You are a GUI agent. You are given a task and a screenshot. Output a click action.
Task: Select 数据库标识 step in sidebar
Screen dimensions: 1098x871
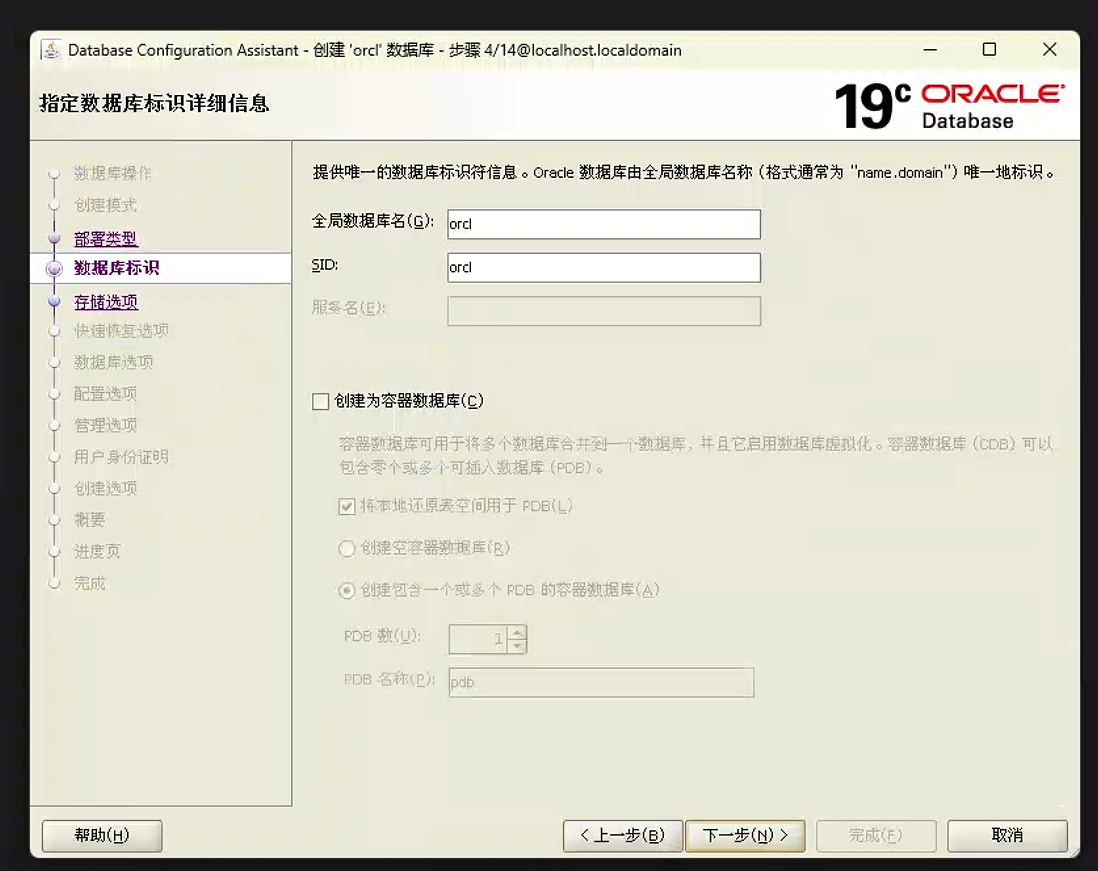[x=117, y=268]
